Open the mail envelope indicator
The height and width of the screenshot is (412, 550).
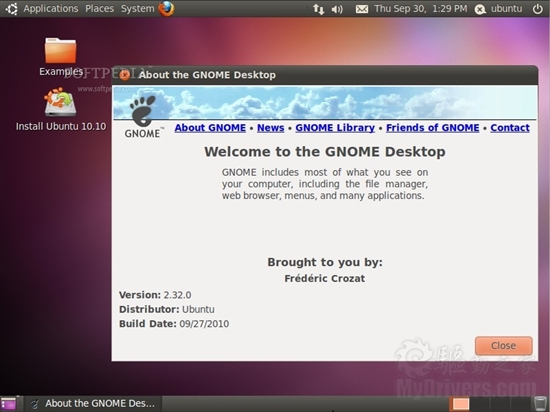coord(362,9)
